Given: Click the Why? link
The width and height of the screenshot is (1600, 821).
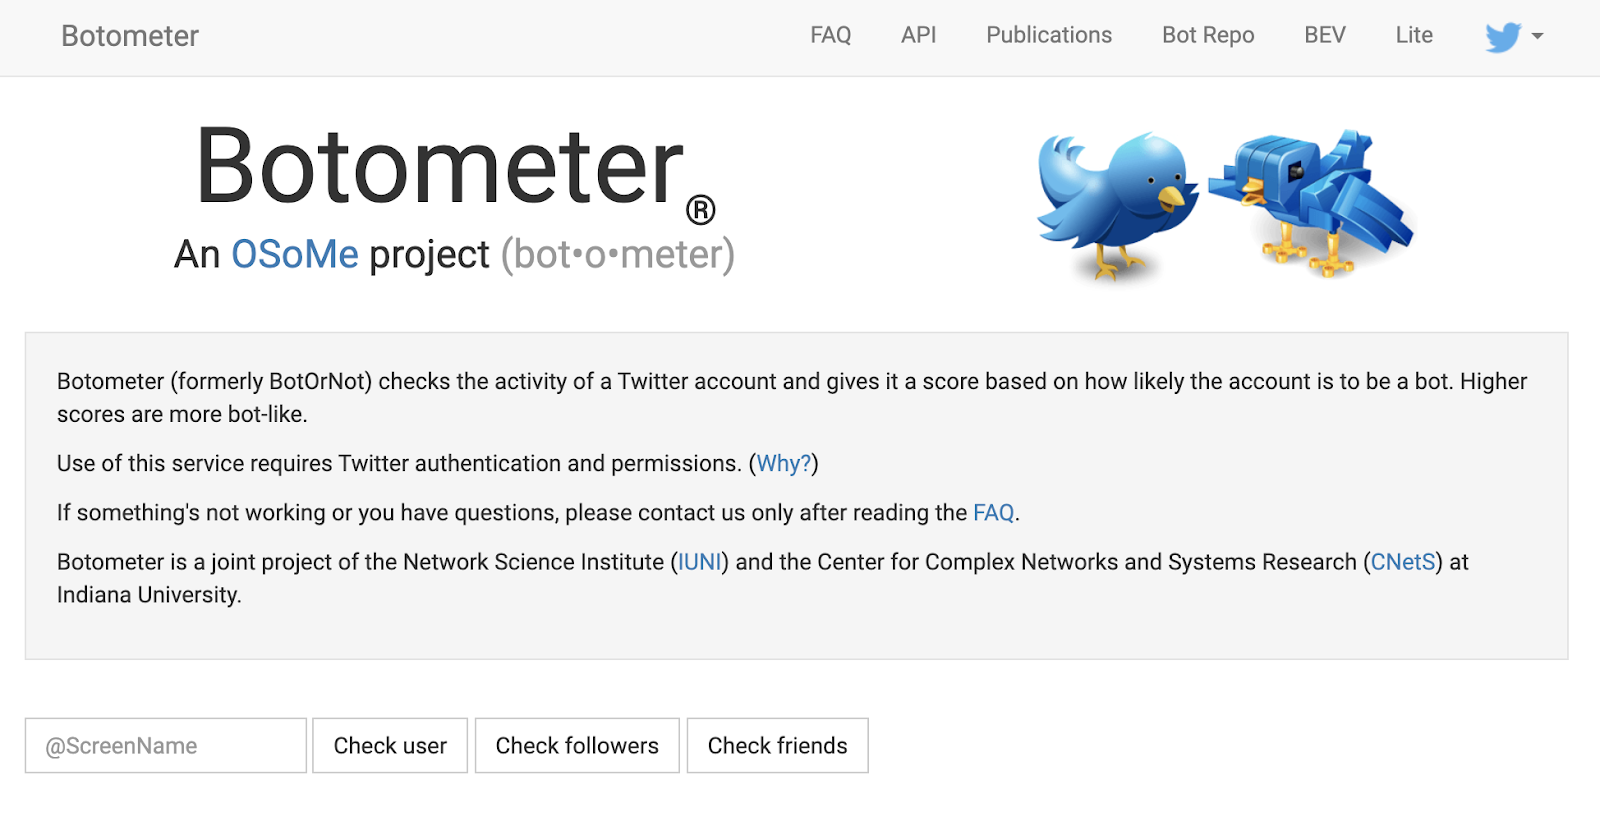Looking at the screenshot, I should point(783,464).
